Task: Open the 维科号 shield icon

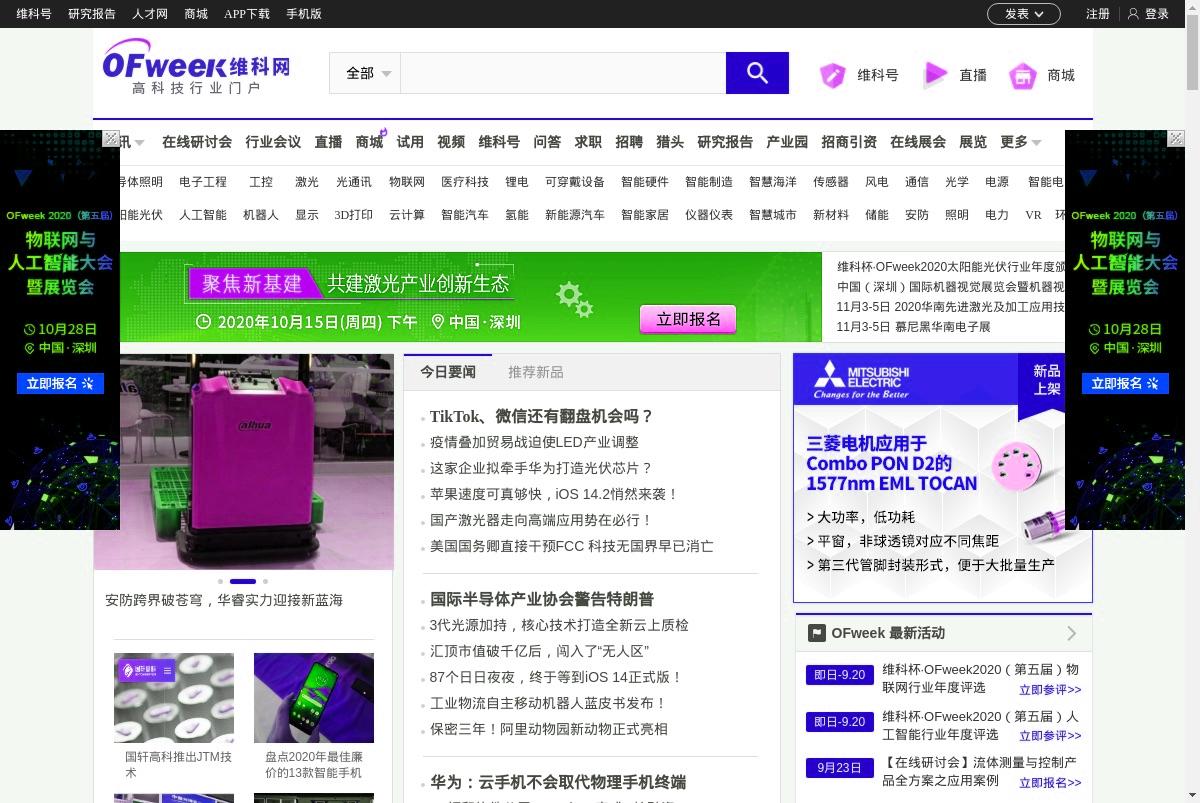Action: click(833, 75)
